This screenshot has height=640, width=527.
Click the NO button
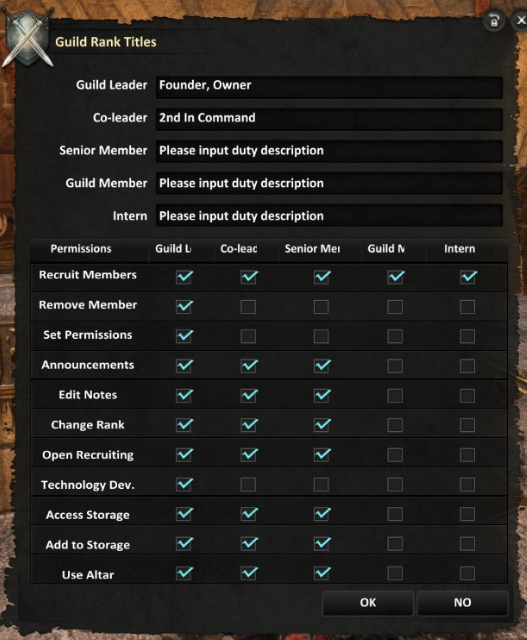(x=463, y=602)
